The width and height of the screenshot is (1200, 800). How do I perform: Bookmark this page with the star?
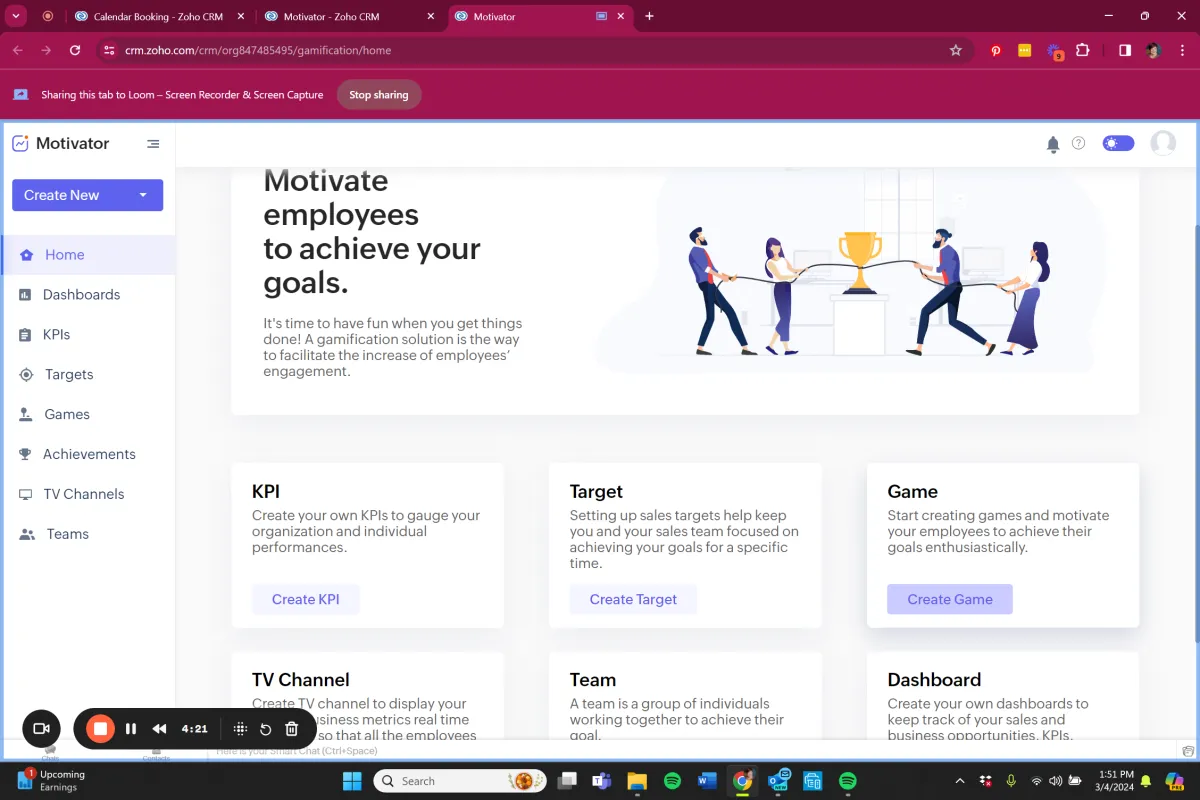955,50
